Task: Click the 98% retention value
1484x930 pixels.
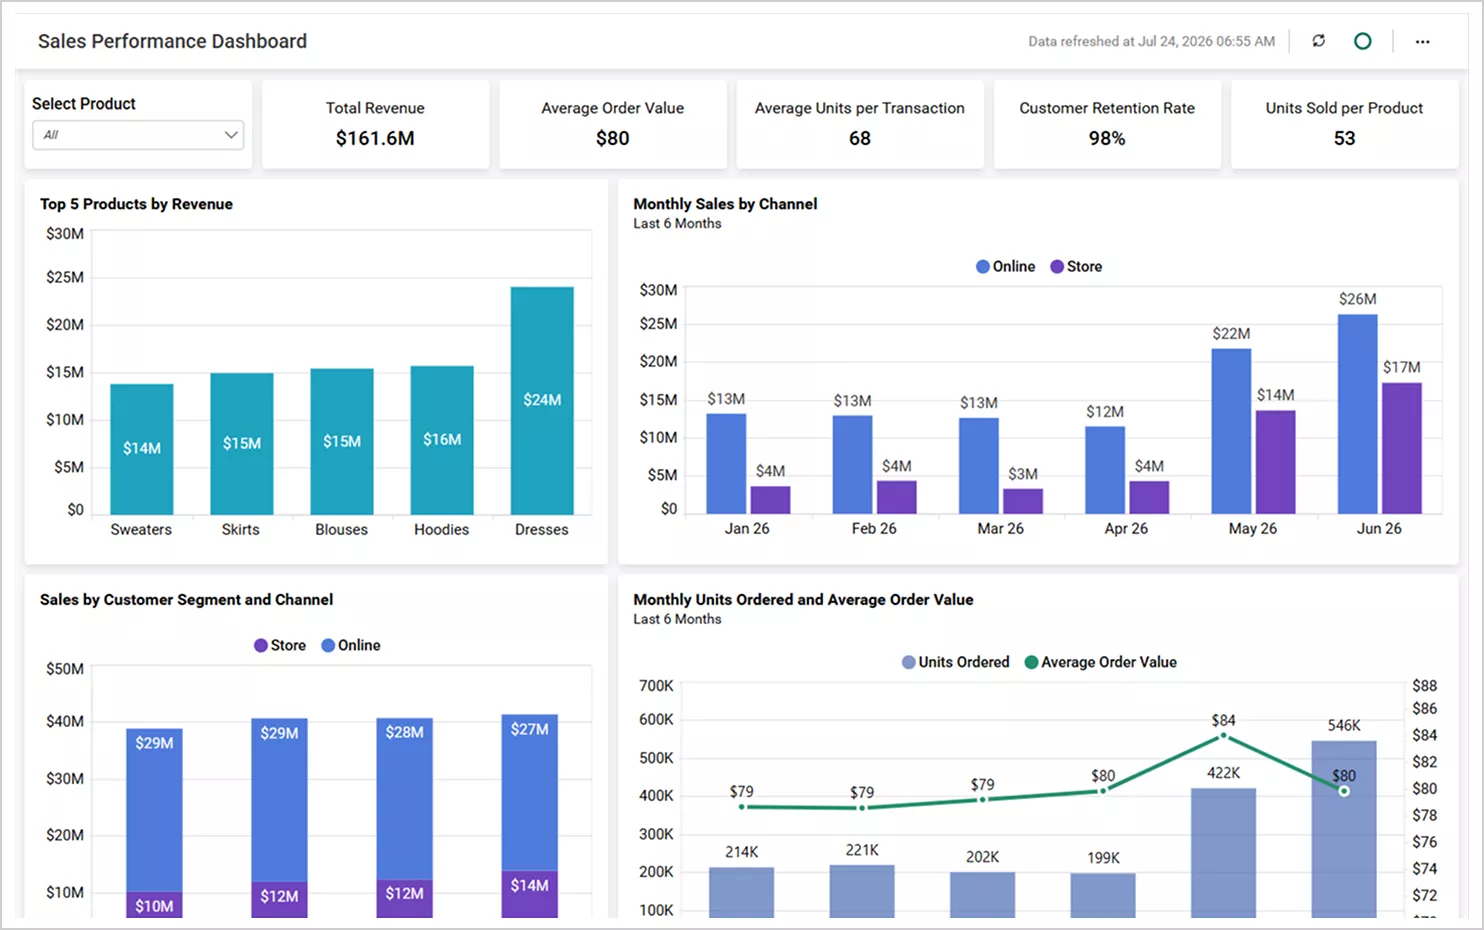Action: [x=1107, y=138]
